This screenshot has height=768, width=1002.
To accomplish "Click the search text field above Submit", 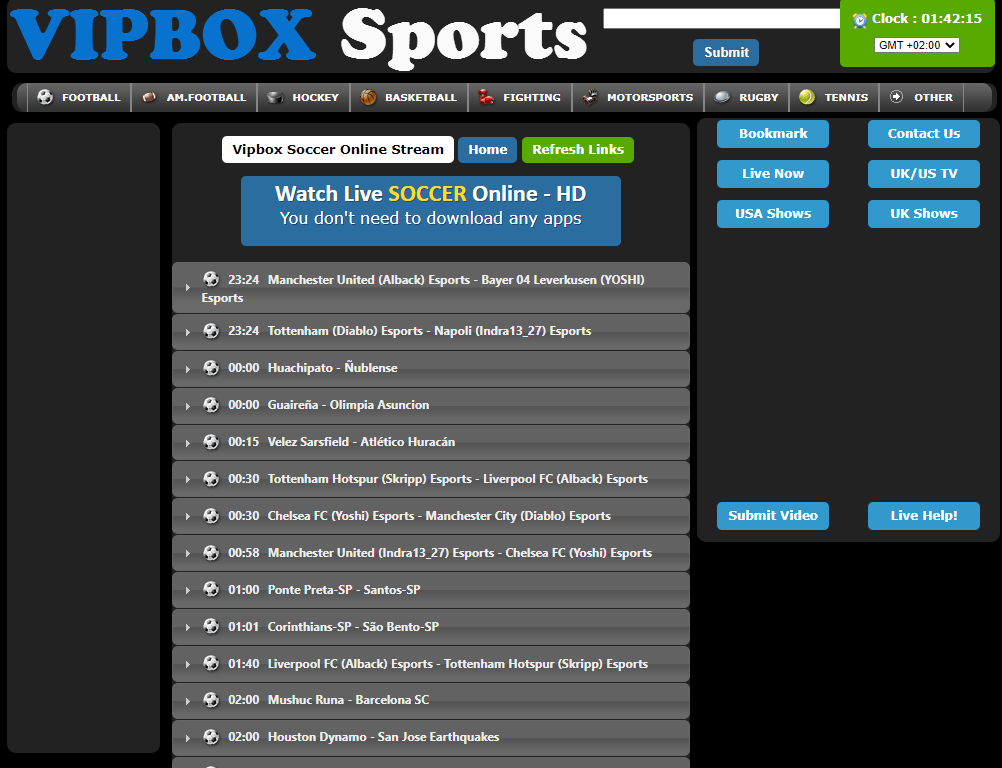I will click(721, 19).
